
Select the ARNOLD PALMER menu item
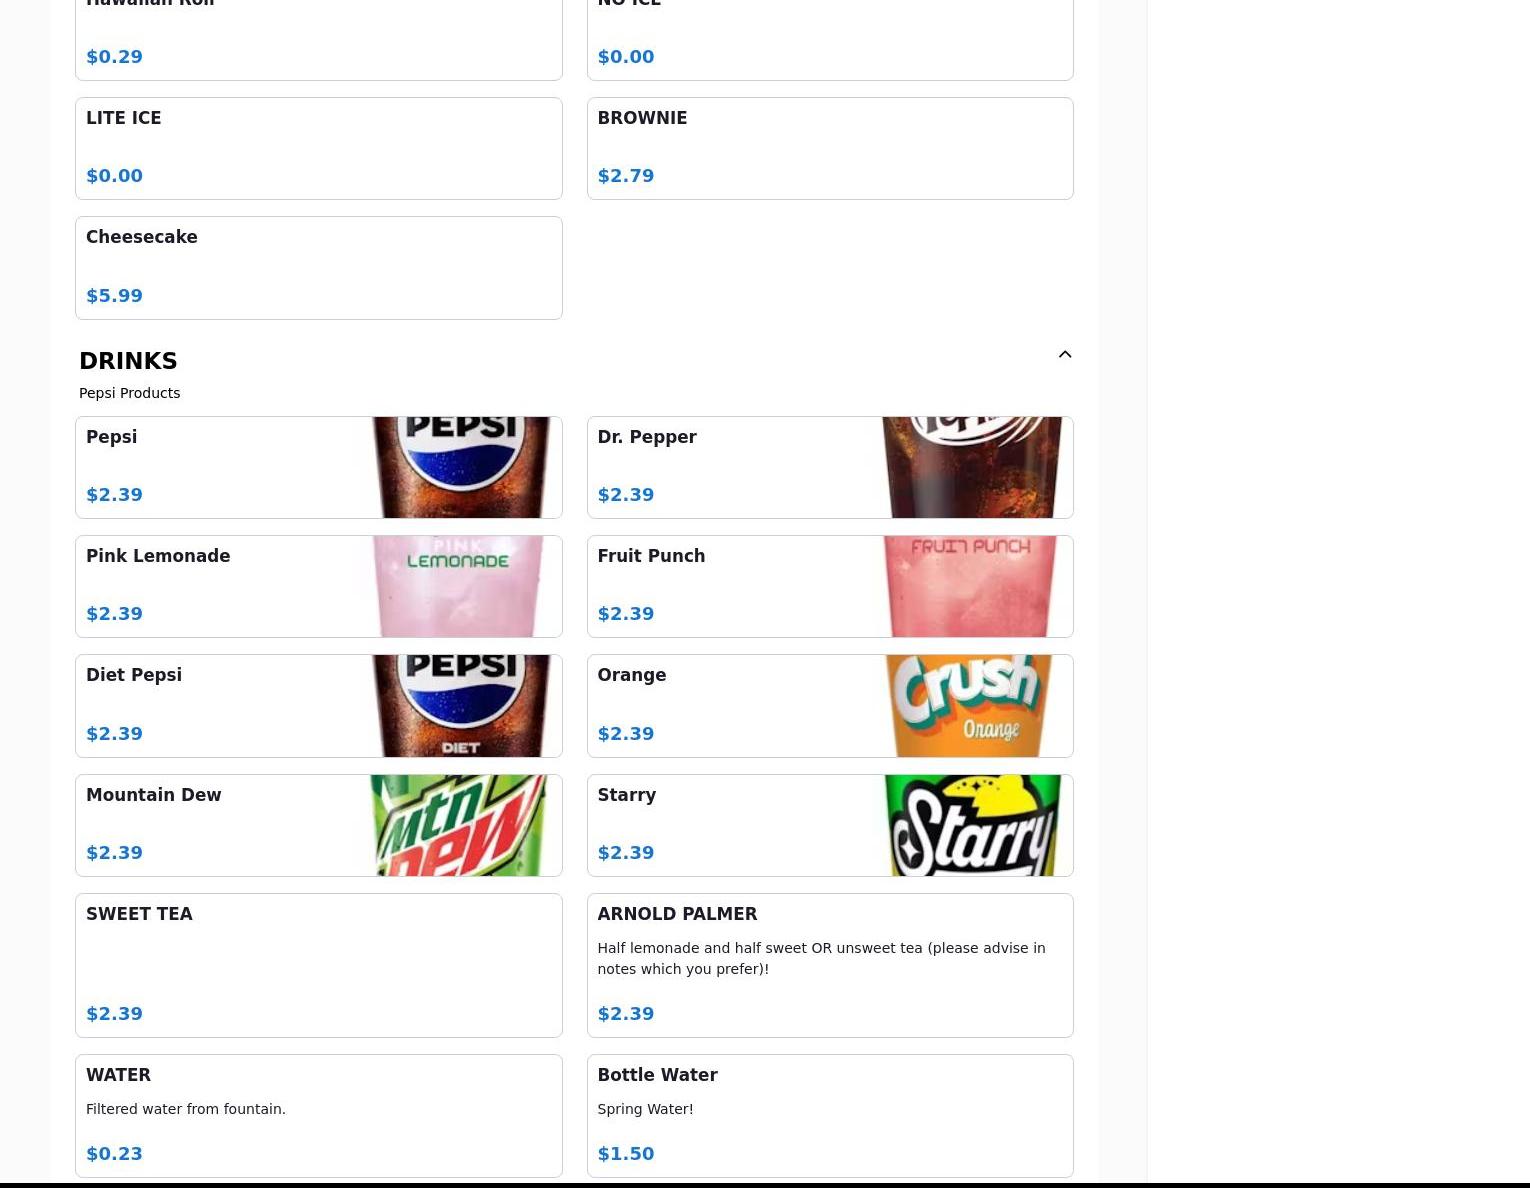click(x=830, y=965)
